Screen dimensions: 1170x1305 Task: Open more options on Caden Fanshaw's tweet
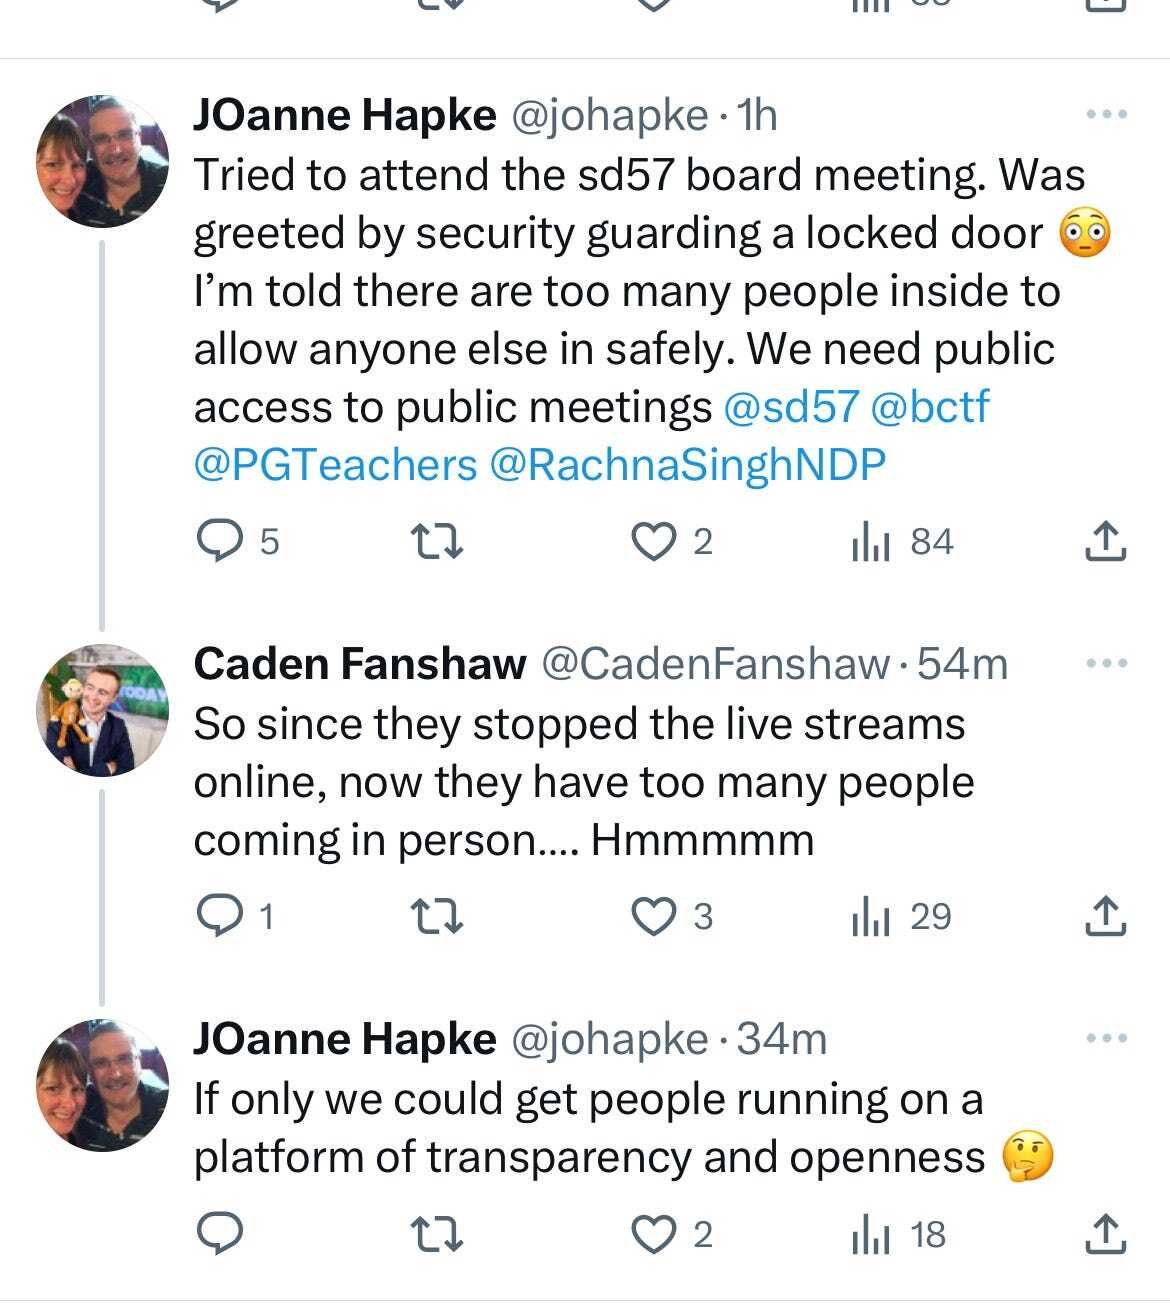point(1107,663)
